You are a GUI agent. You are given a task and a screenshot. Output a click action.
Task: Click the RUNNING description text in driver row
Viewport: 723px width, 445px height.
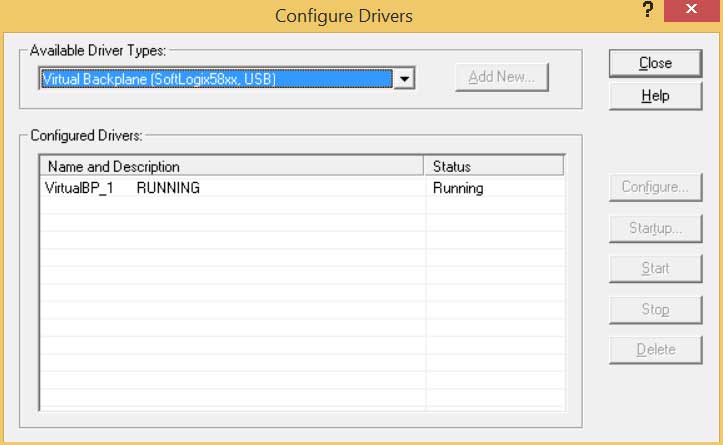click(168, 188)
